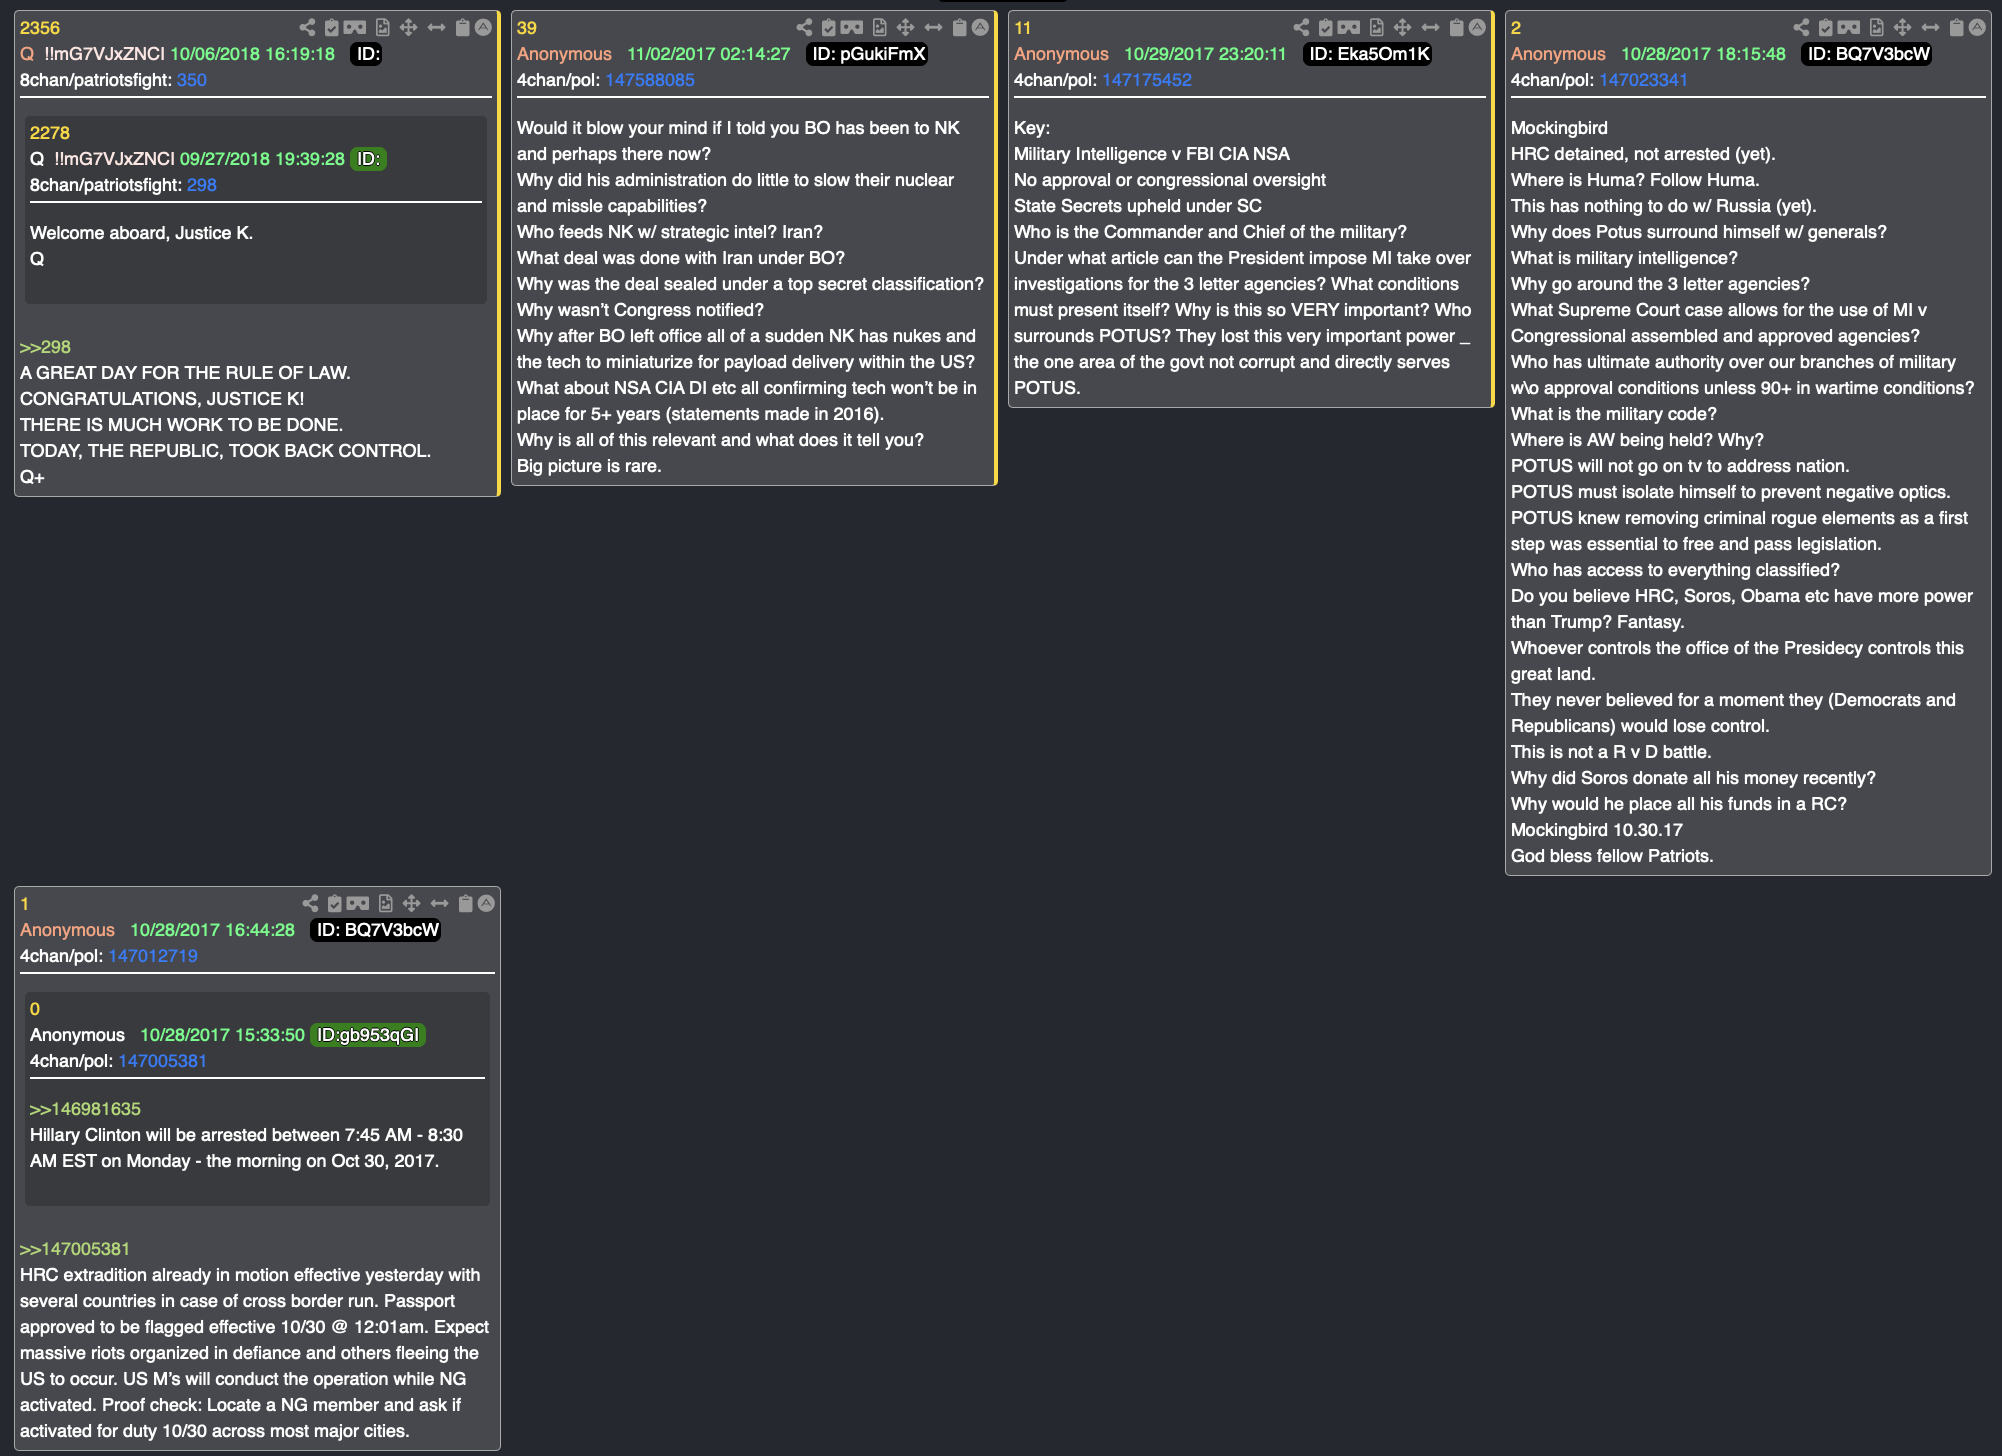Follow the >>147005381 reply reference
The height and width of the screenshot is (1456, 2002).
click(x=75, y=1249)
